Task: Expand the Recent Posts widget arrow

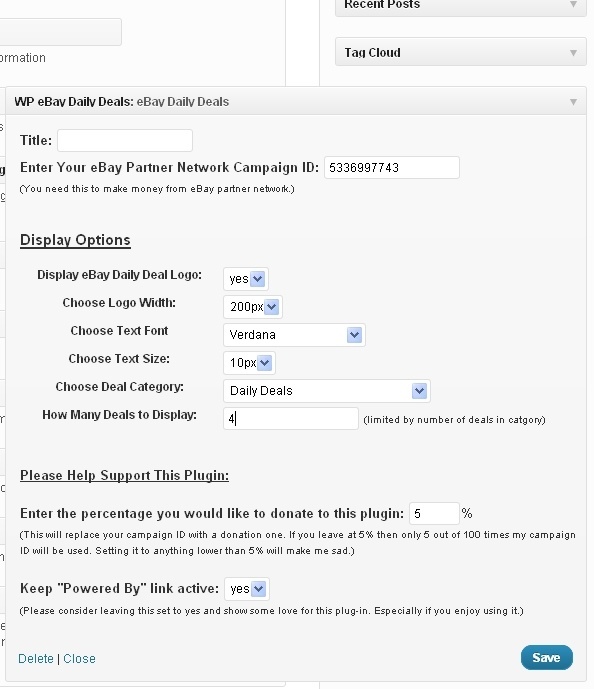Action: coord(573,4)
